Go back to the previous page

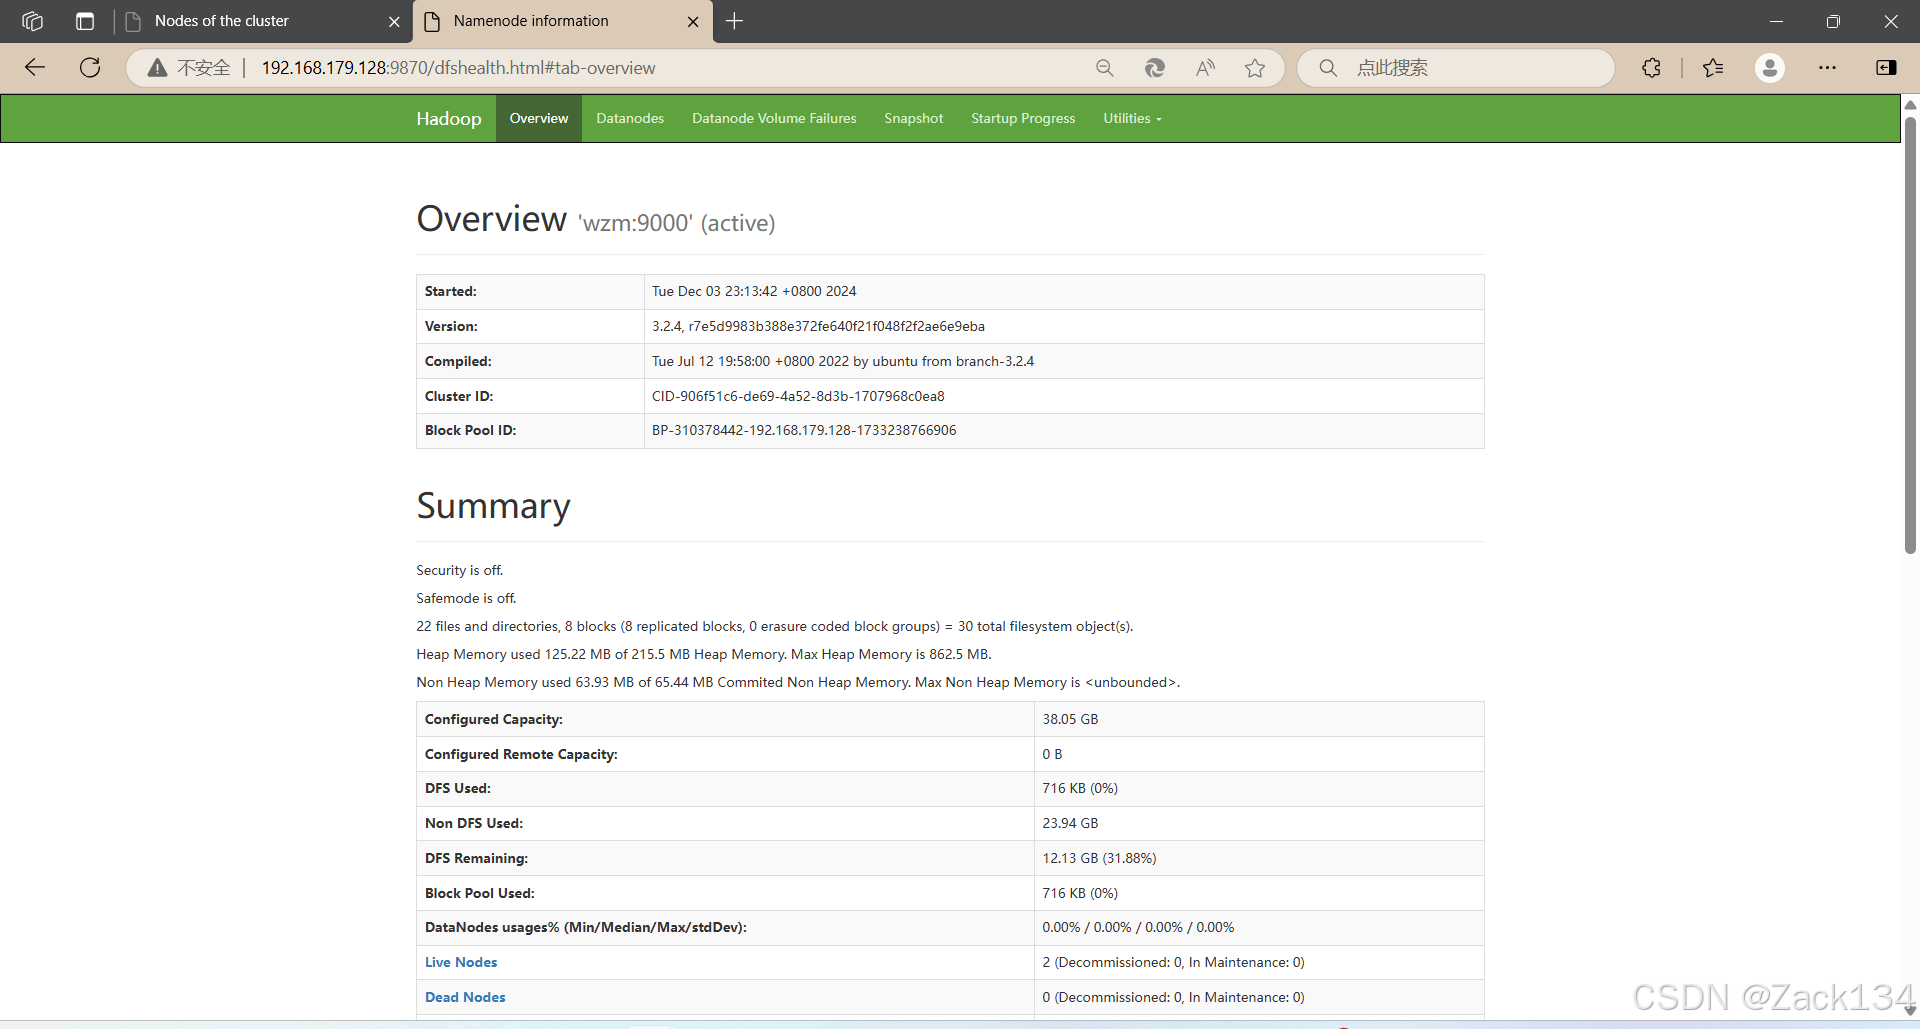pyautogui.click(x=35, y=68)
